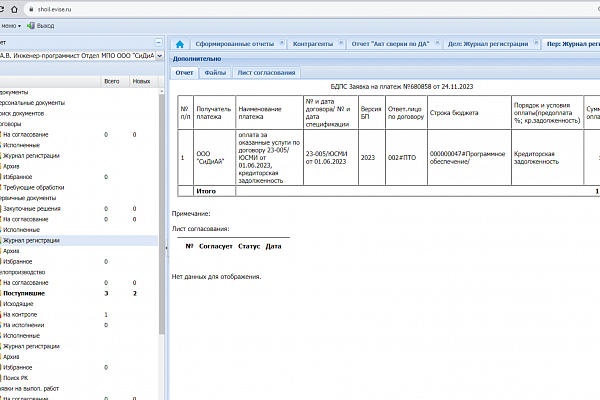Close the Сформированные отчеты tab
Image resolution: width=600 pixels, height=400 pixels.
(282, 42)
